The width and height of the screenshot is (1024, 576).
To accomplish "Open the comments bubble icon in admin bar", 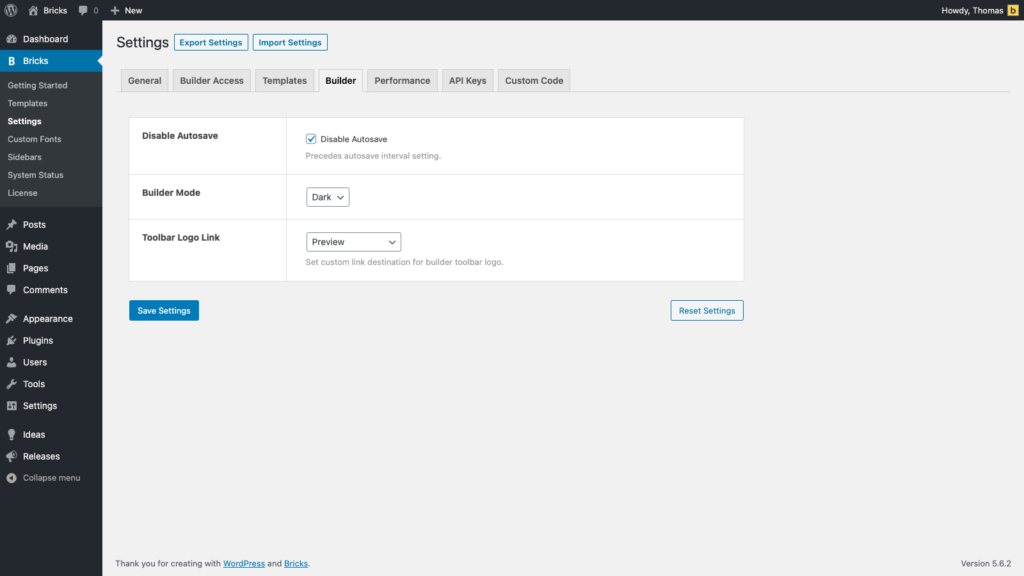I will pos(83,10).
